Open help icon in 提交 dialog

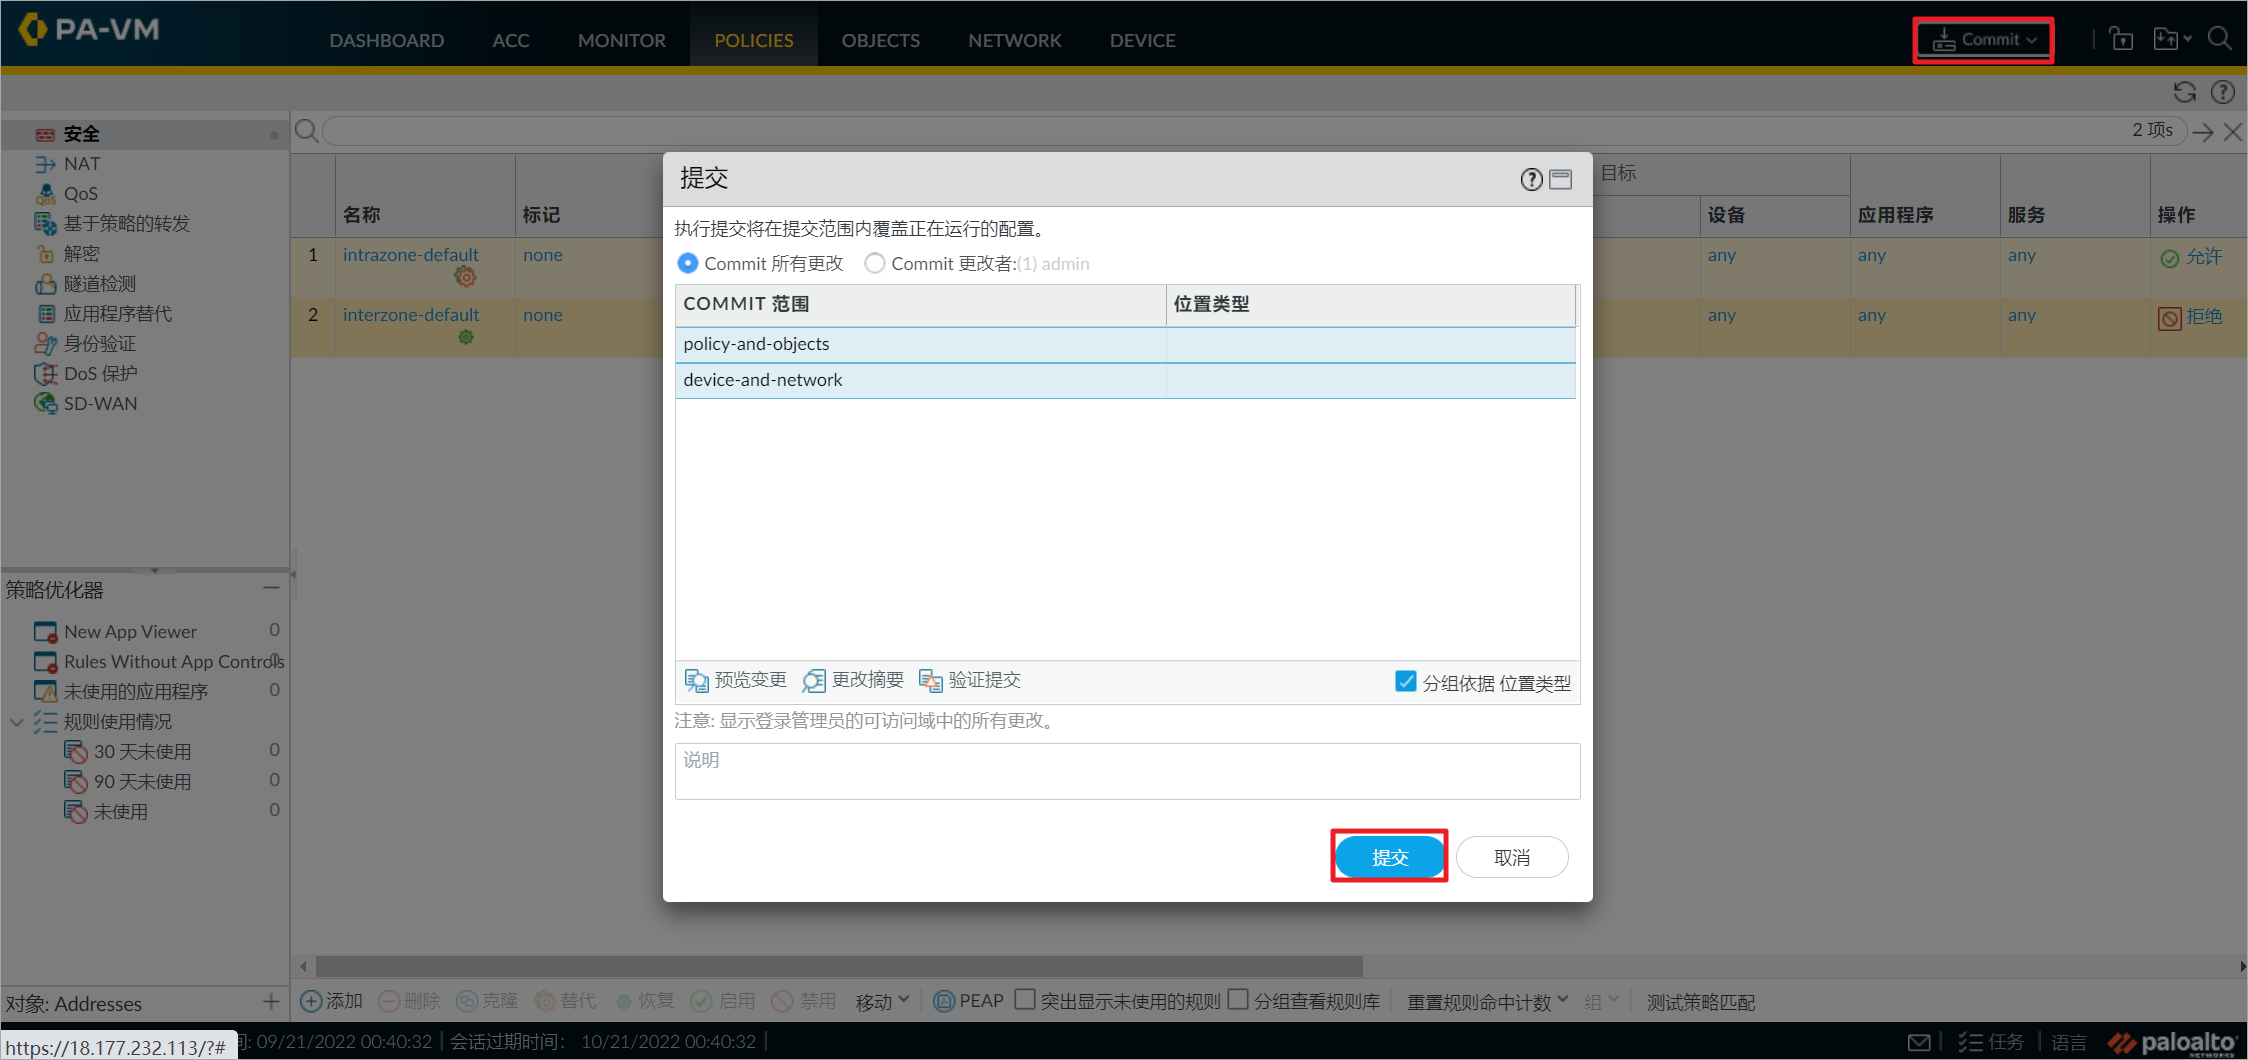click(1531, 179)
